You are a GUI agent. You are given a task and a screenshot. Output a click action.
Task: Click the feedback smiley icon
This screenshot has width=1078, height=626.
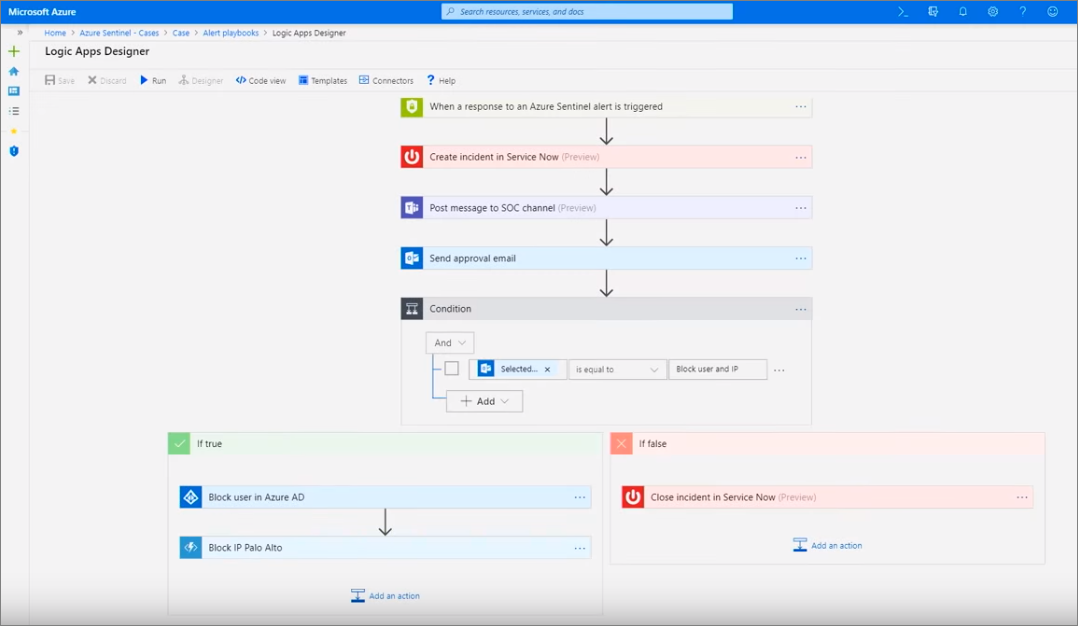[1053, 12]
